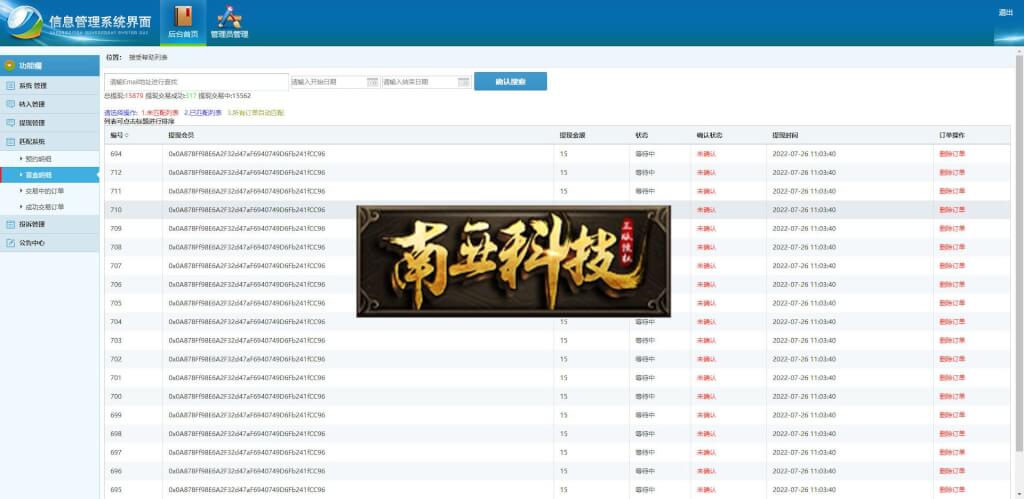Click 3.所有订单自动匹配 link

click(256, 112)
